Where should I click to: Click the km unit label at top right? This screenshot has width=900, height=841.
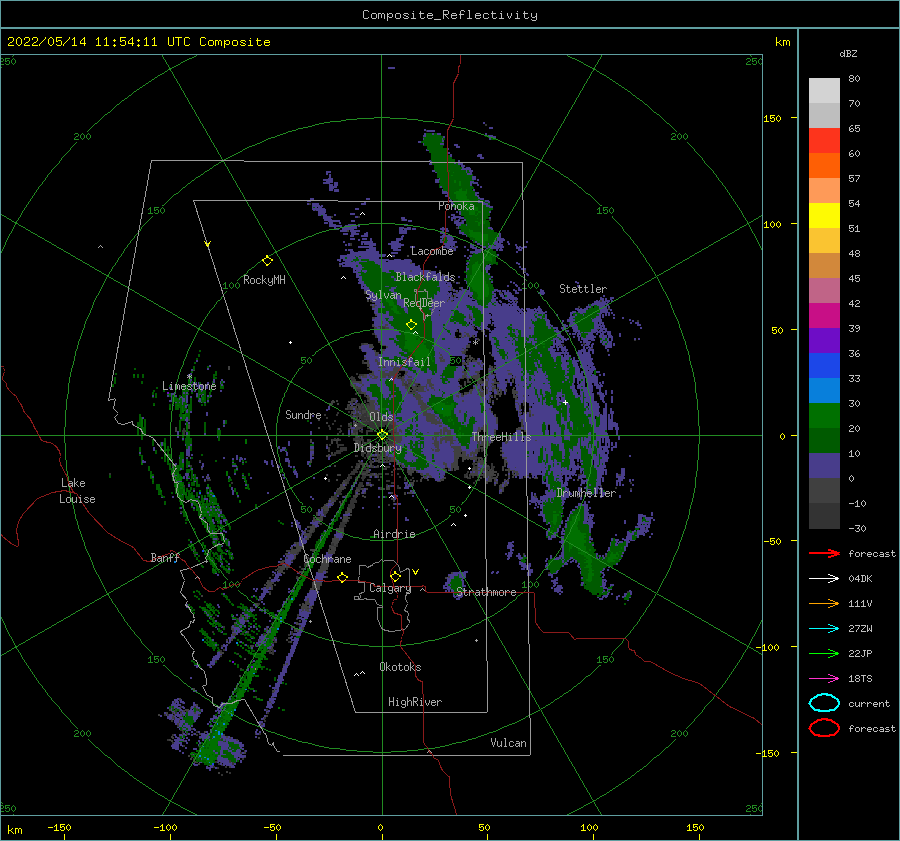coord(782,42)
